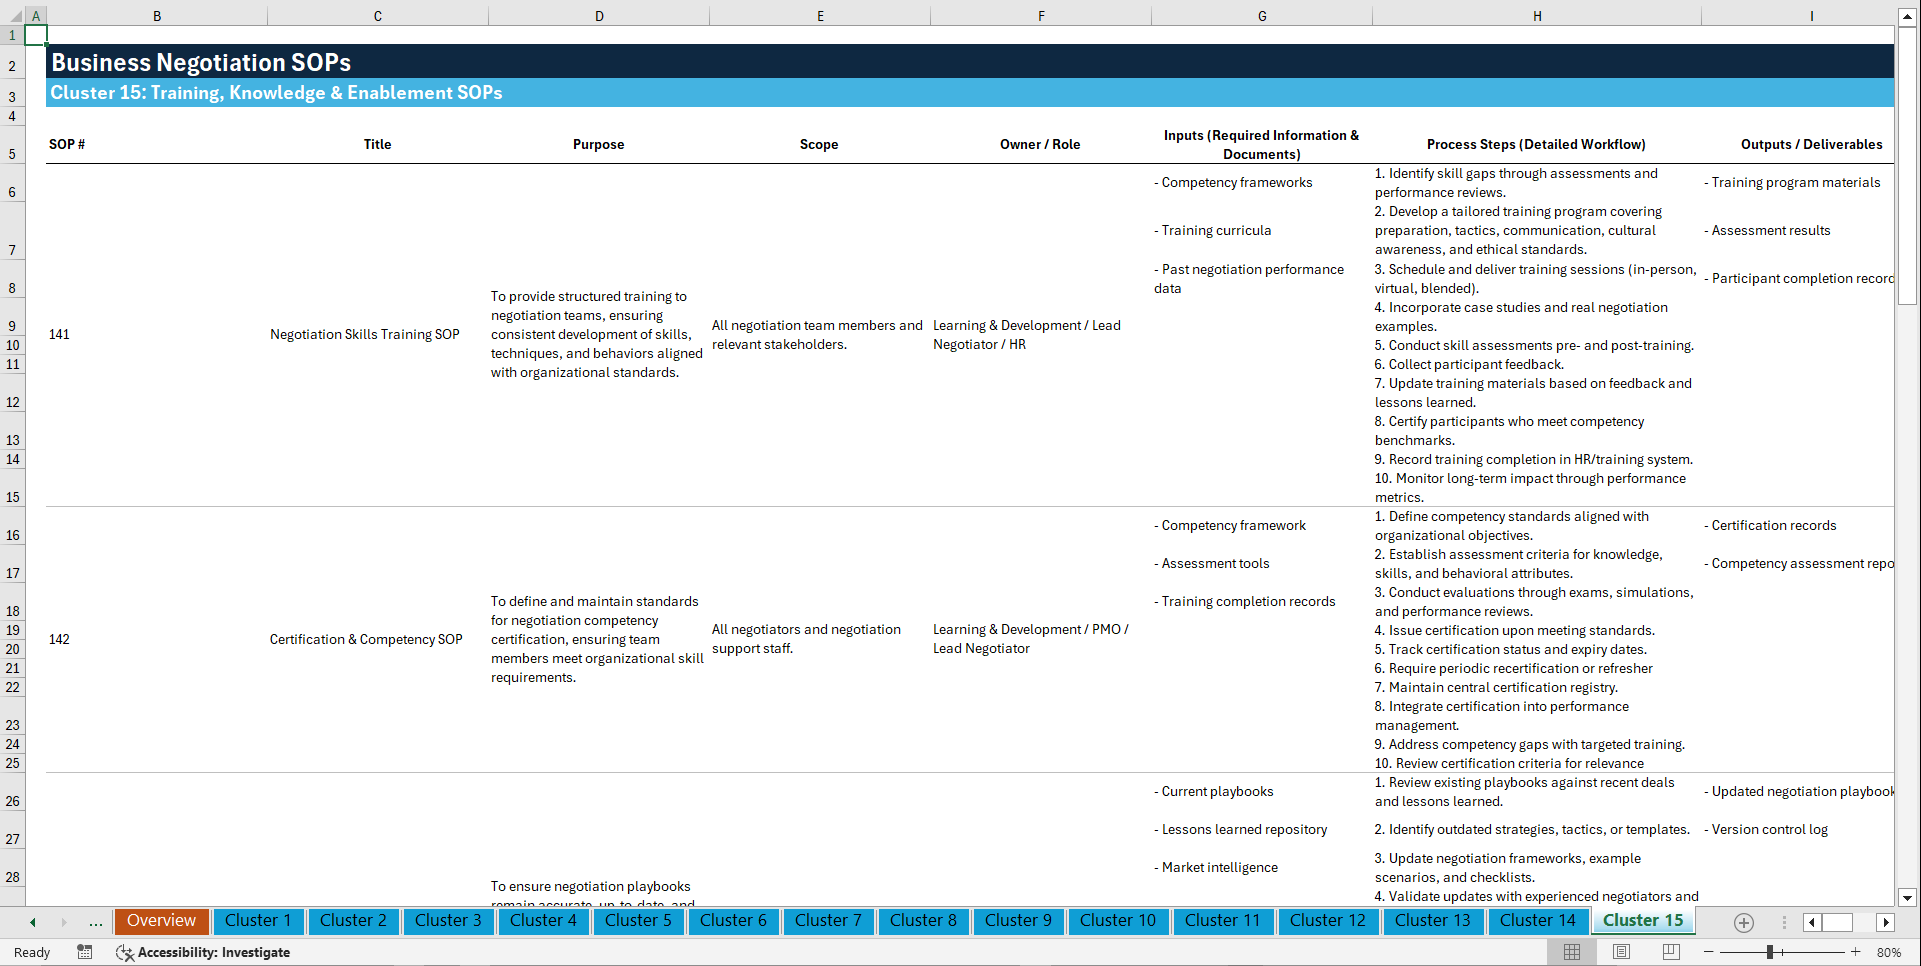The width and height of the screenshot is (1921, 966).
Task: Open sheet options via vertical ellipsis icon
Action: click(1784, 923)
